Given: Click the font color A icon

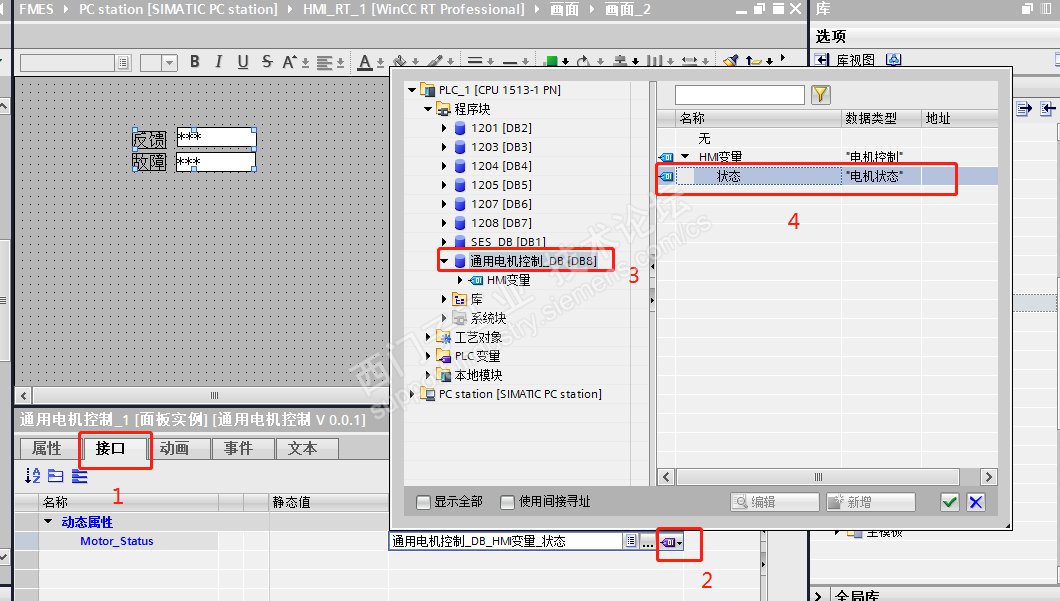Looking at the screenshot, I should click(x=365, y=62).
